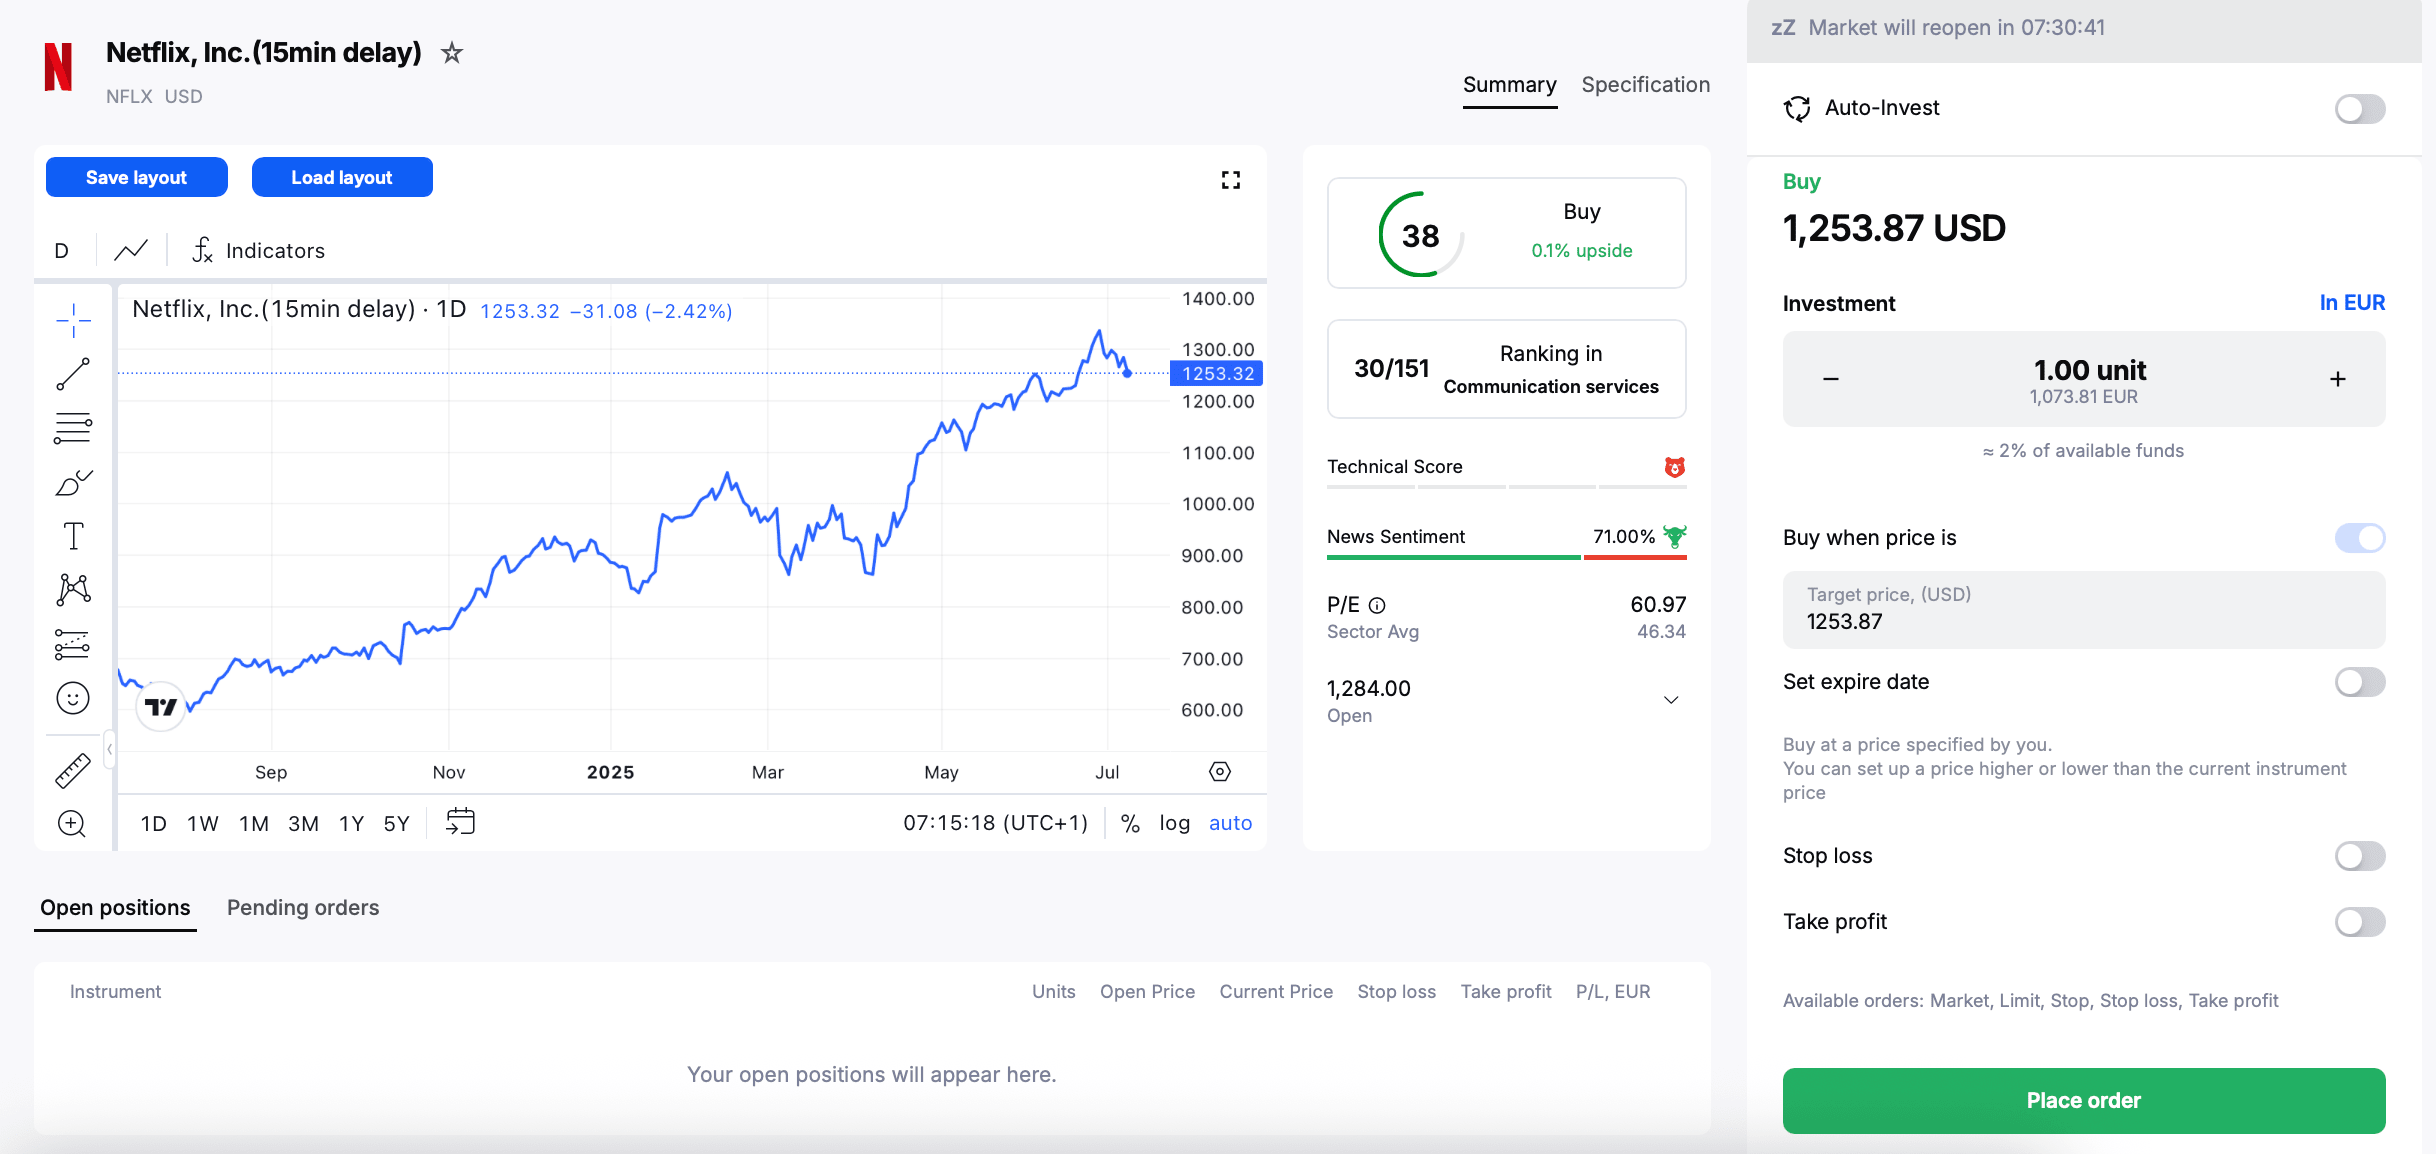The height and width of the screenshot is (1154, 2436).
Task: Open the emoji sticker tool
Action: (x=71, y=698)
